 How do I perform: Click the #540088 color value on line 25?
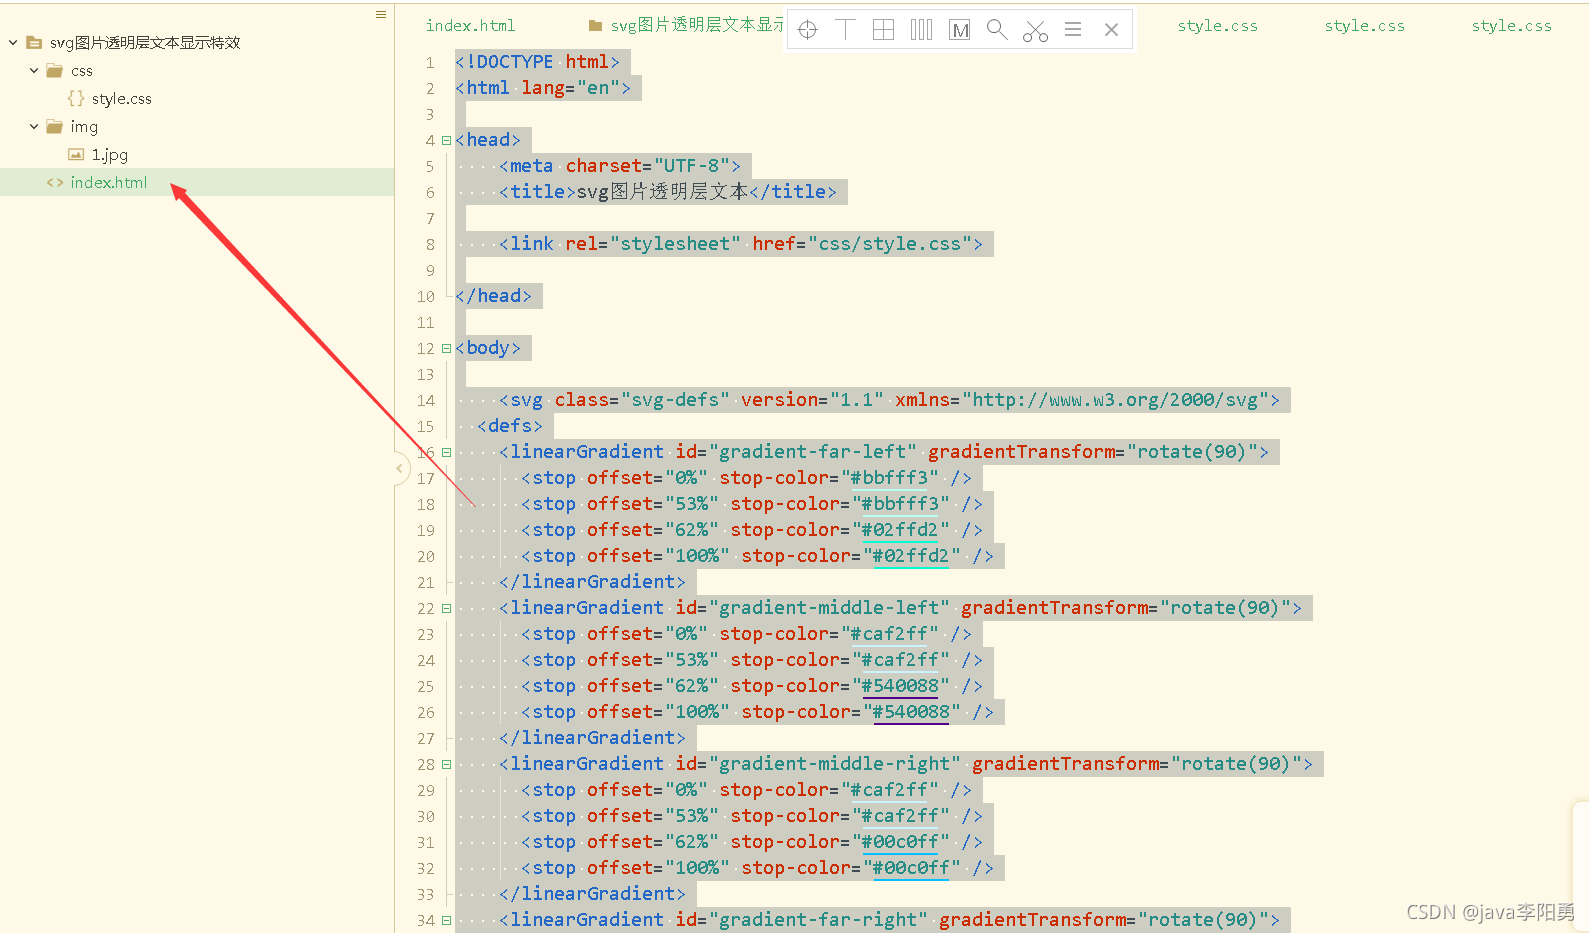(x=900, y=686)
